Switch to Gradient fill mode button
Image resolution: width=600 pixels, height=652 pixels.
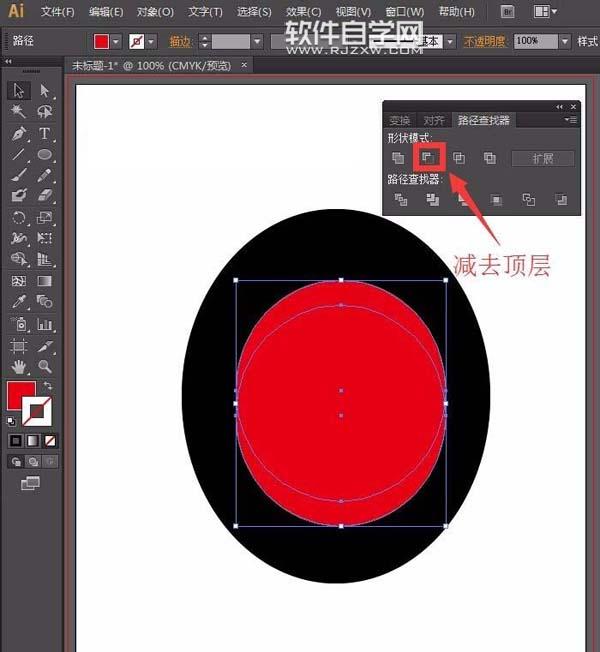click(x=33, y=441)
